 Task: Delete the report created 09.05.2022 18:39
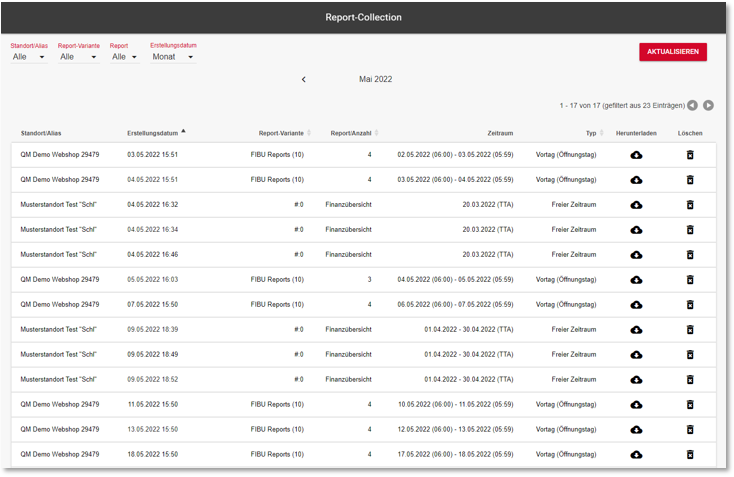tap(689, 330)
